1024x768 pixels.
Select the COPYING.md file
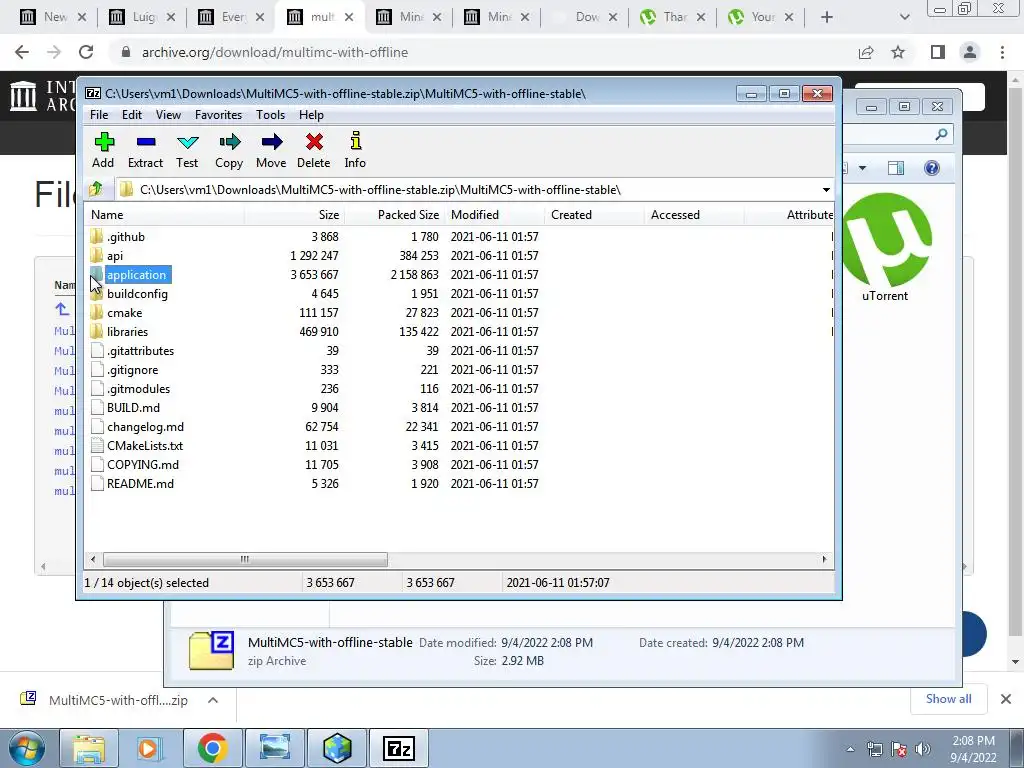[x=143, y=464]
